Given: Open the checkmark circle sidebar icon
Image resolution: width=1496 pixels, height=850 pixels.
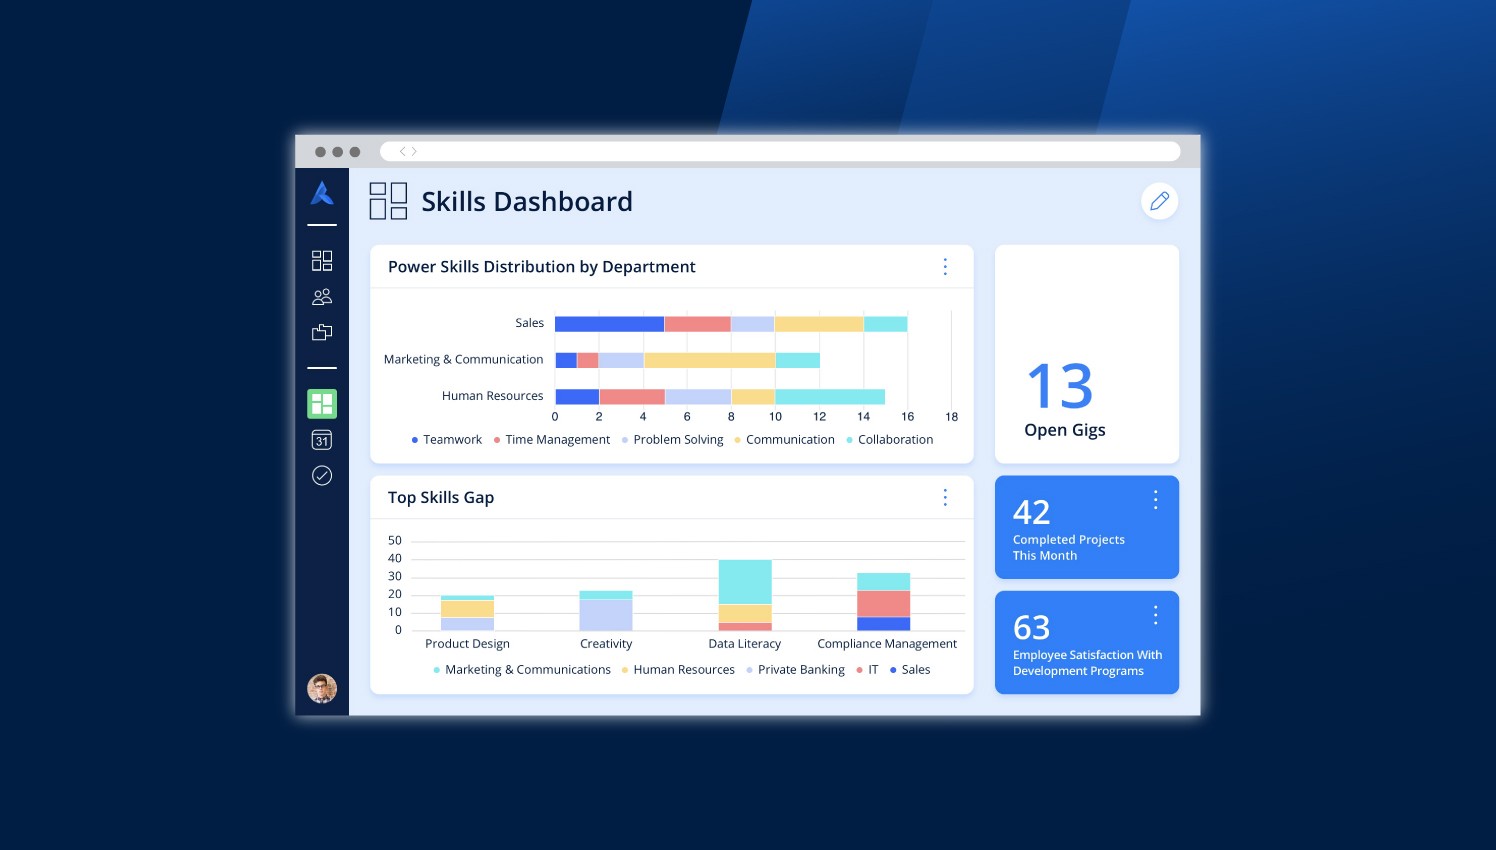Looking at the screenshot, I should point(322,476).
